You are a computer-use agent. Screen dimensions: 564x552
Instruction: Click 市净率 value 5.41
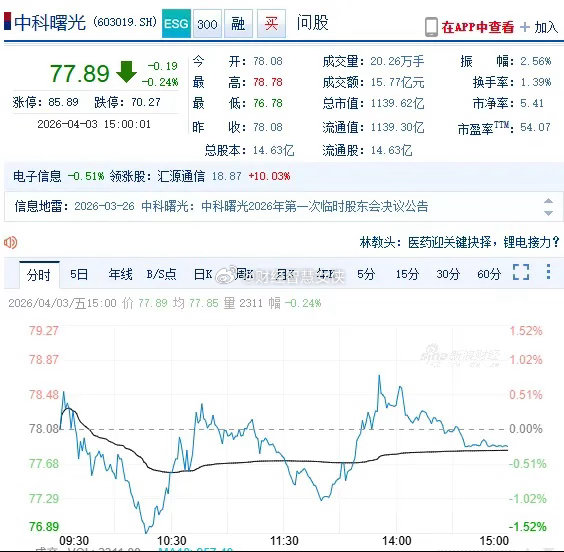tap(532, 104)
